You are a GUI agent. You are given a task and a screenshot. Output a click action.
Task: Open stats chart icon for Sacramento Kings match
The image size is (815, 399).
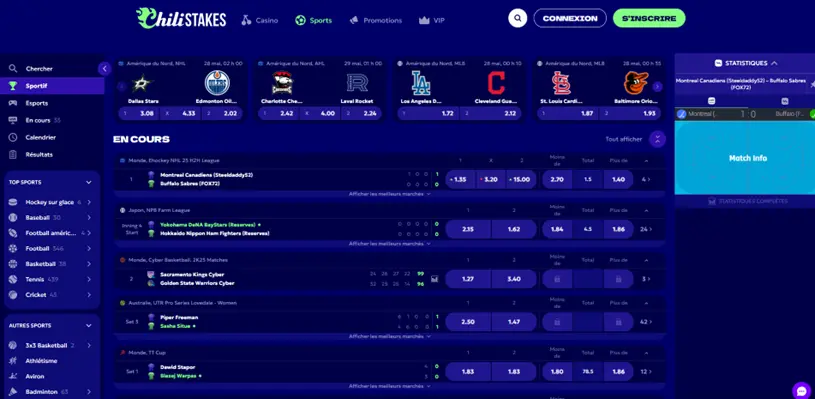(x=435, y=279)
